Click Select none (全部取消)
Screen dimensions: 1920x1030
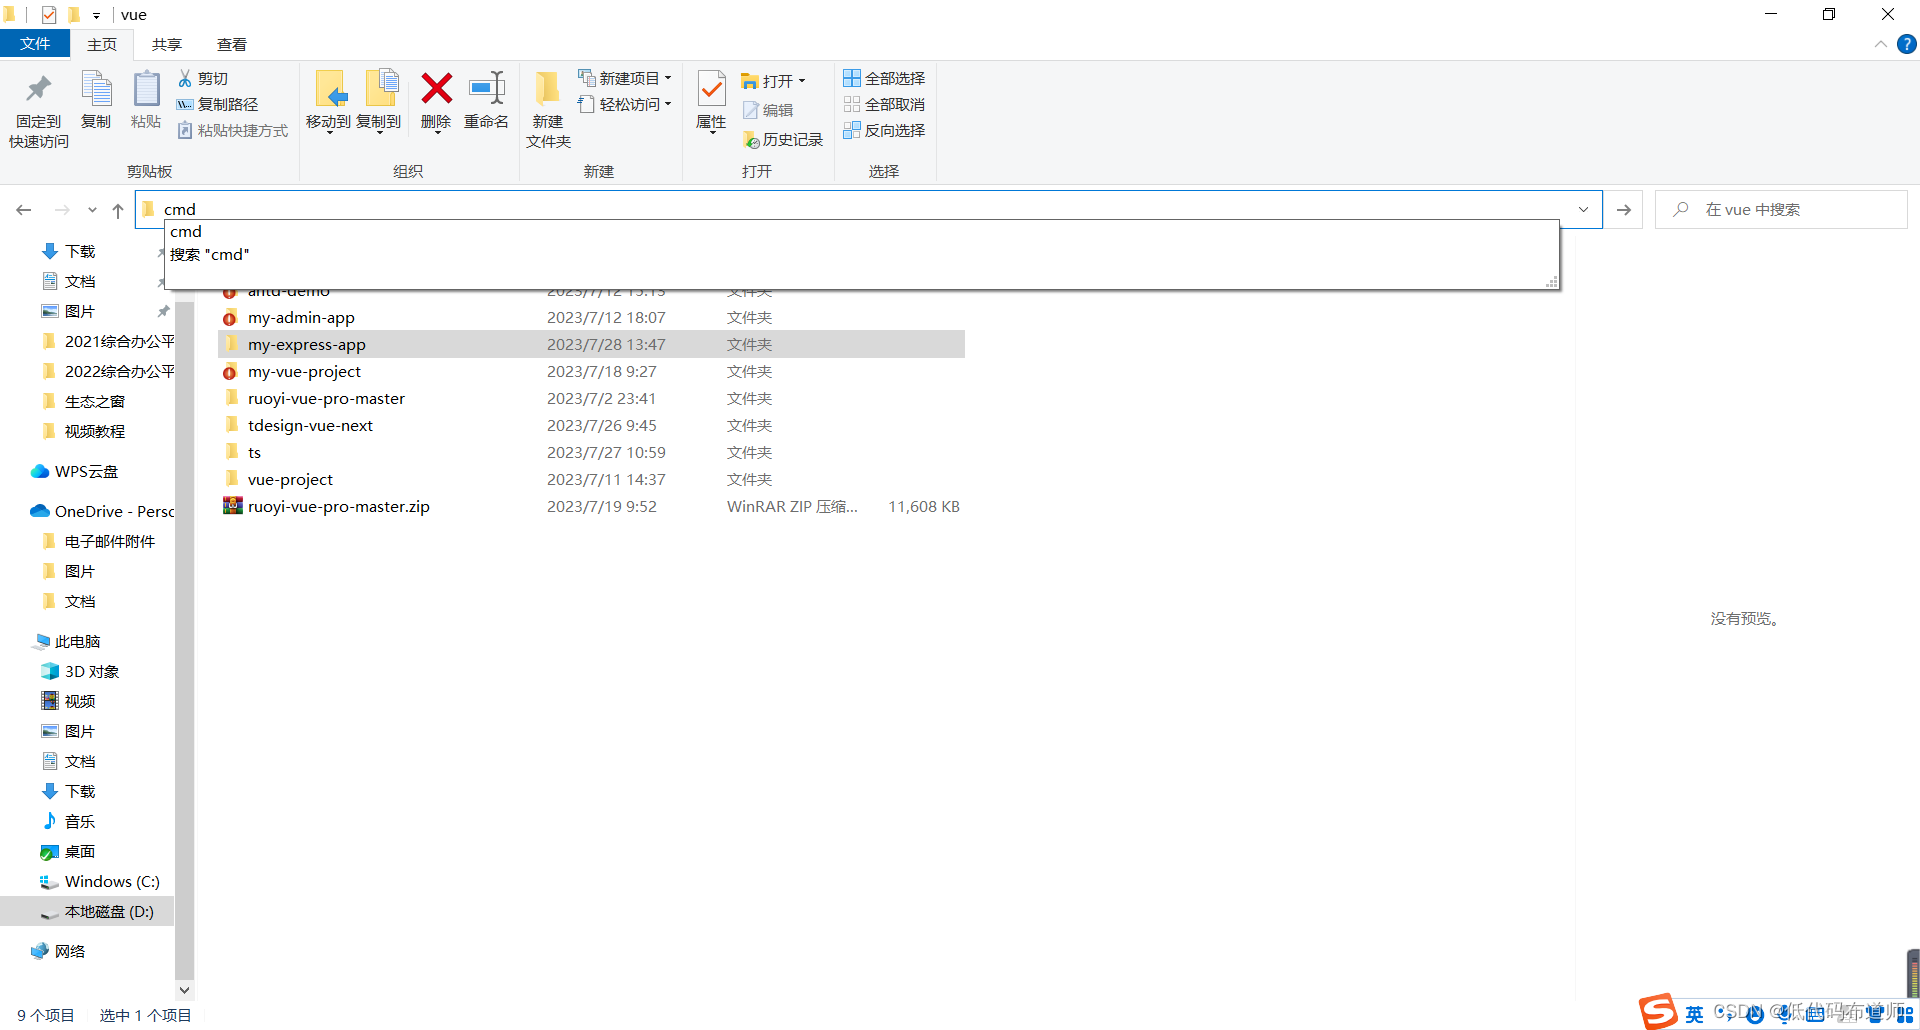click(x=884, y=104)
